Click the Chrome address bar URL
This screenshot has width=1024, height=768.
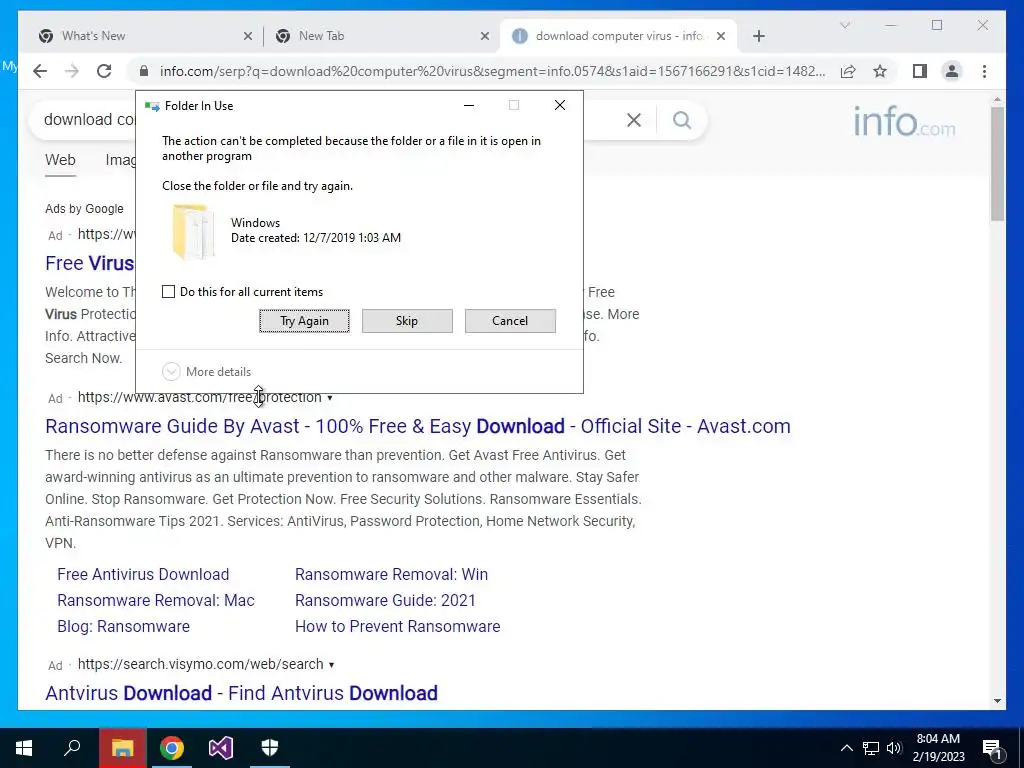pyautogui.click(x=492, y=71)
